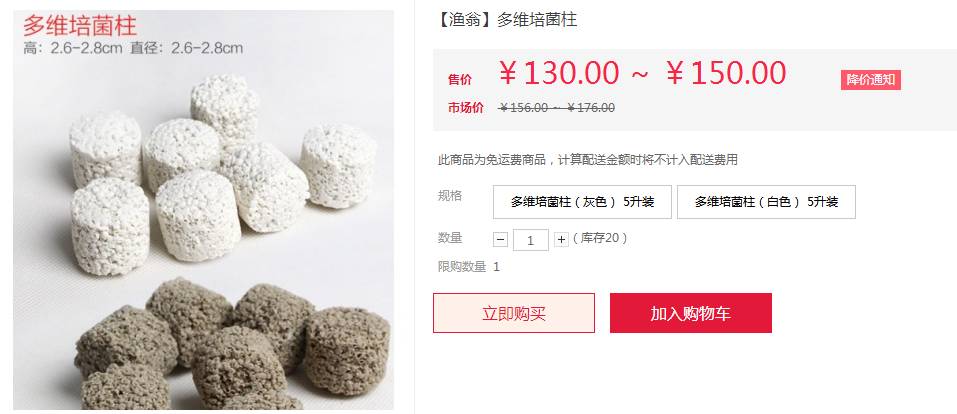Click the 加入购物车 button
This screenshot has width=957, height=414.
[691, 313]
